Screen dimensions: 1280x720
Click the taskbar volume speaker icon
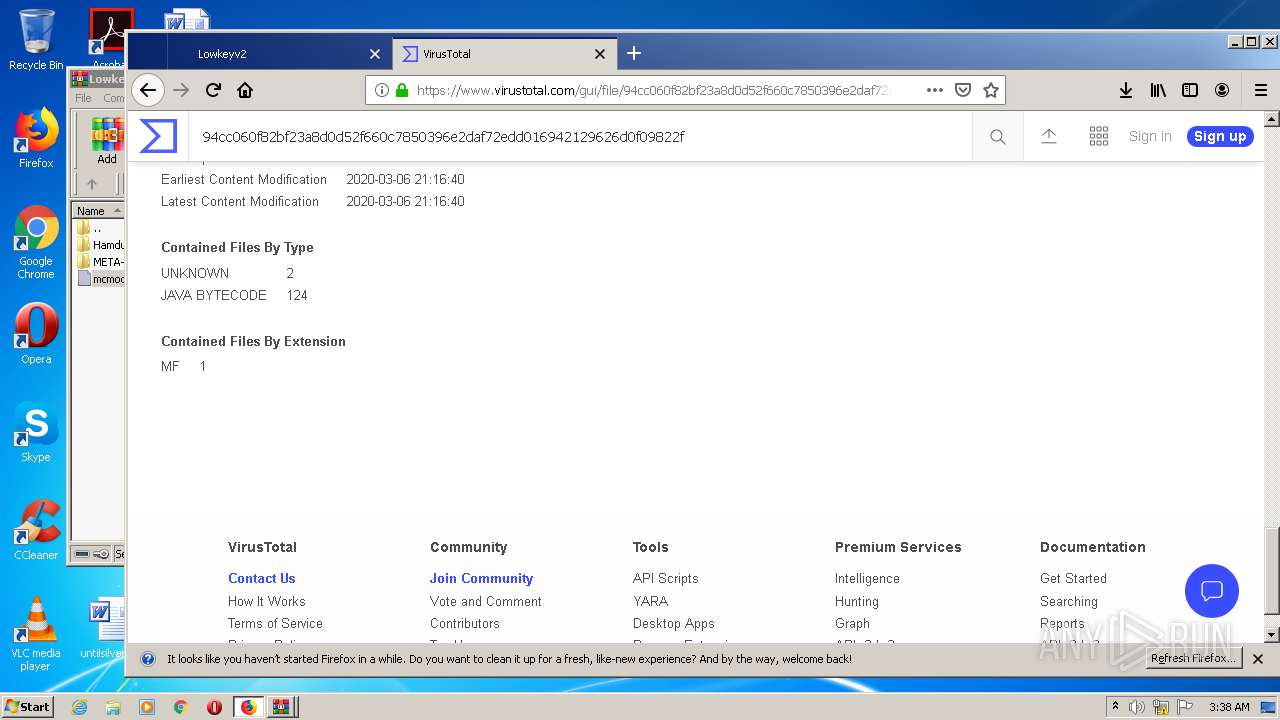(1137, 707)
